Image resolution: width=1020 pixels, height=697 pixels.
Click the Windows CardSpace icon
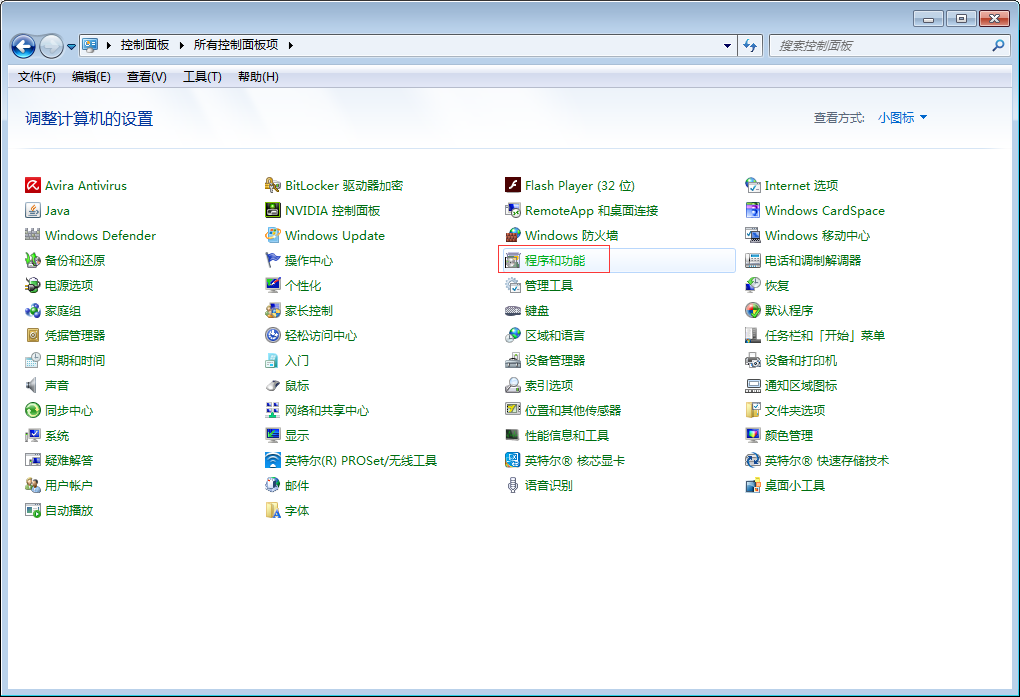tap(753, 210)
